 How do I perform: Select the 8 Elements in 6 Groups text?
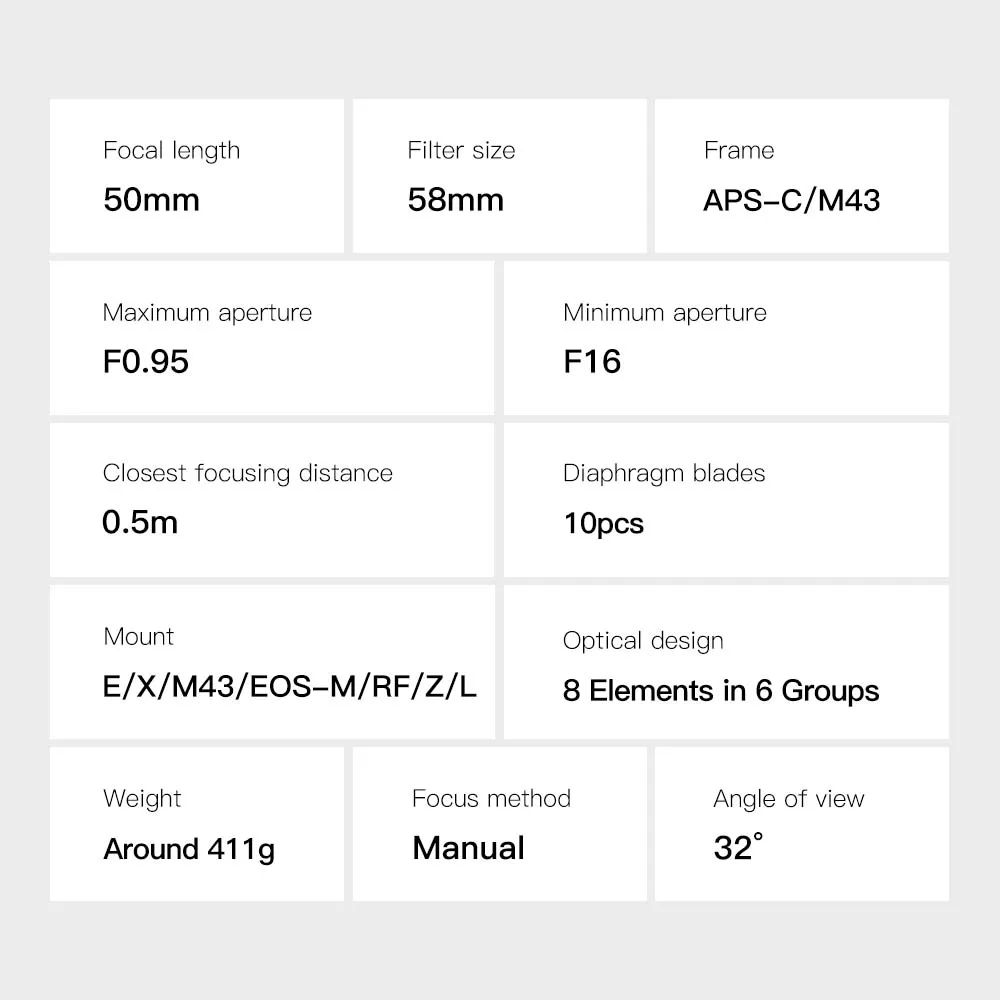pos(721,691)
